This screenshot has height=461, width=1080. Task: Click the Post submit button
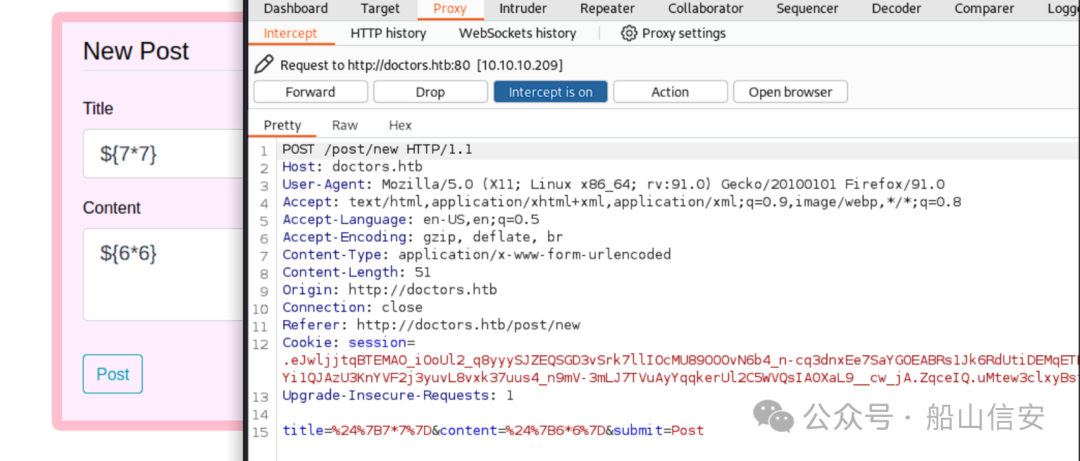tap(113, 374)
